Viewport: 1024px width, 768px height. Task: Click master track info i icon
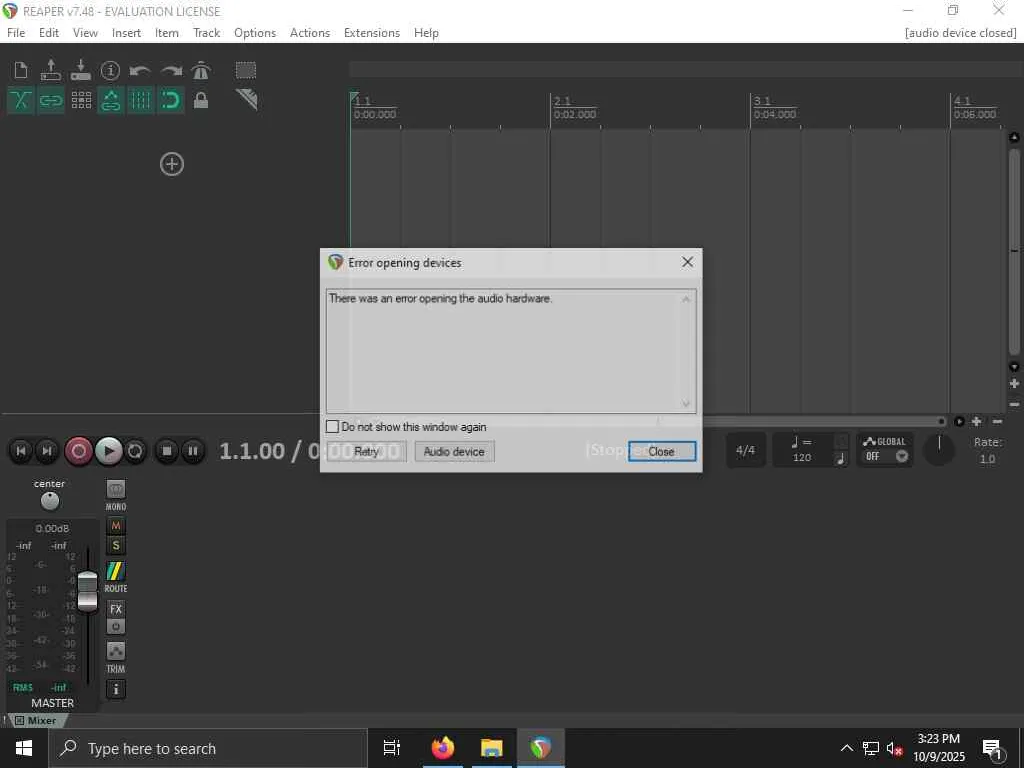point(116,689)
